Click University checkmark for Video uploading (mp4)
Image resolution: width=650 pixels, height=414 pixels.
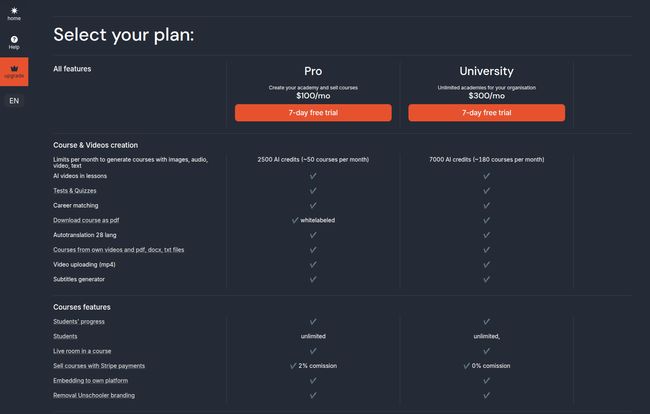[x=486, y=264]
